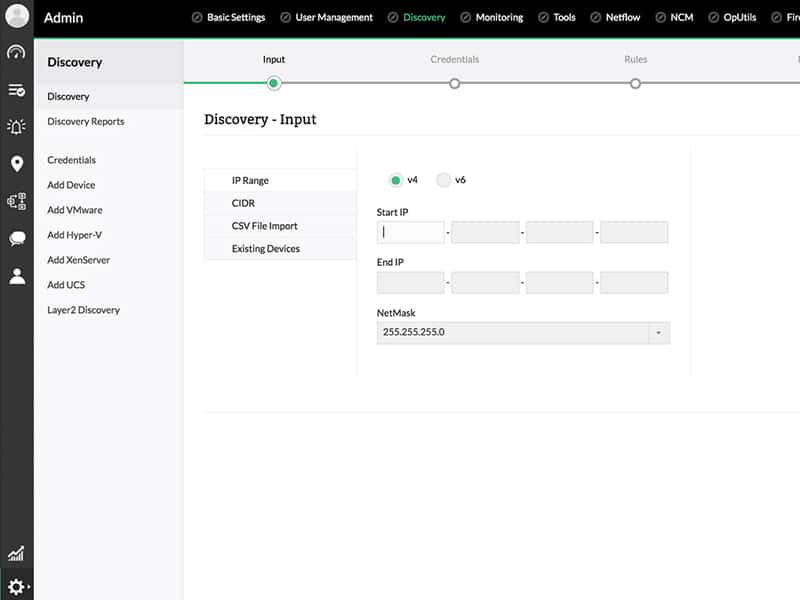Open Discovery Reports in the side panel

click(x=86, y=122)
